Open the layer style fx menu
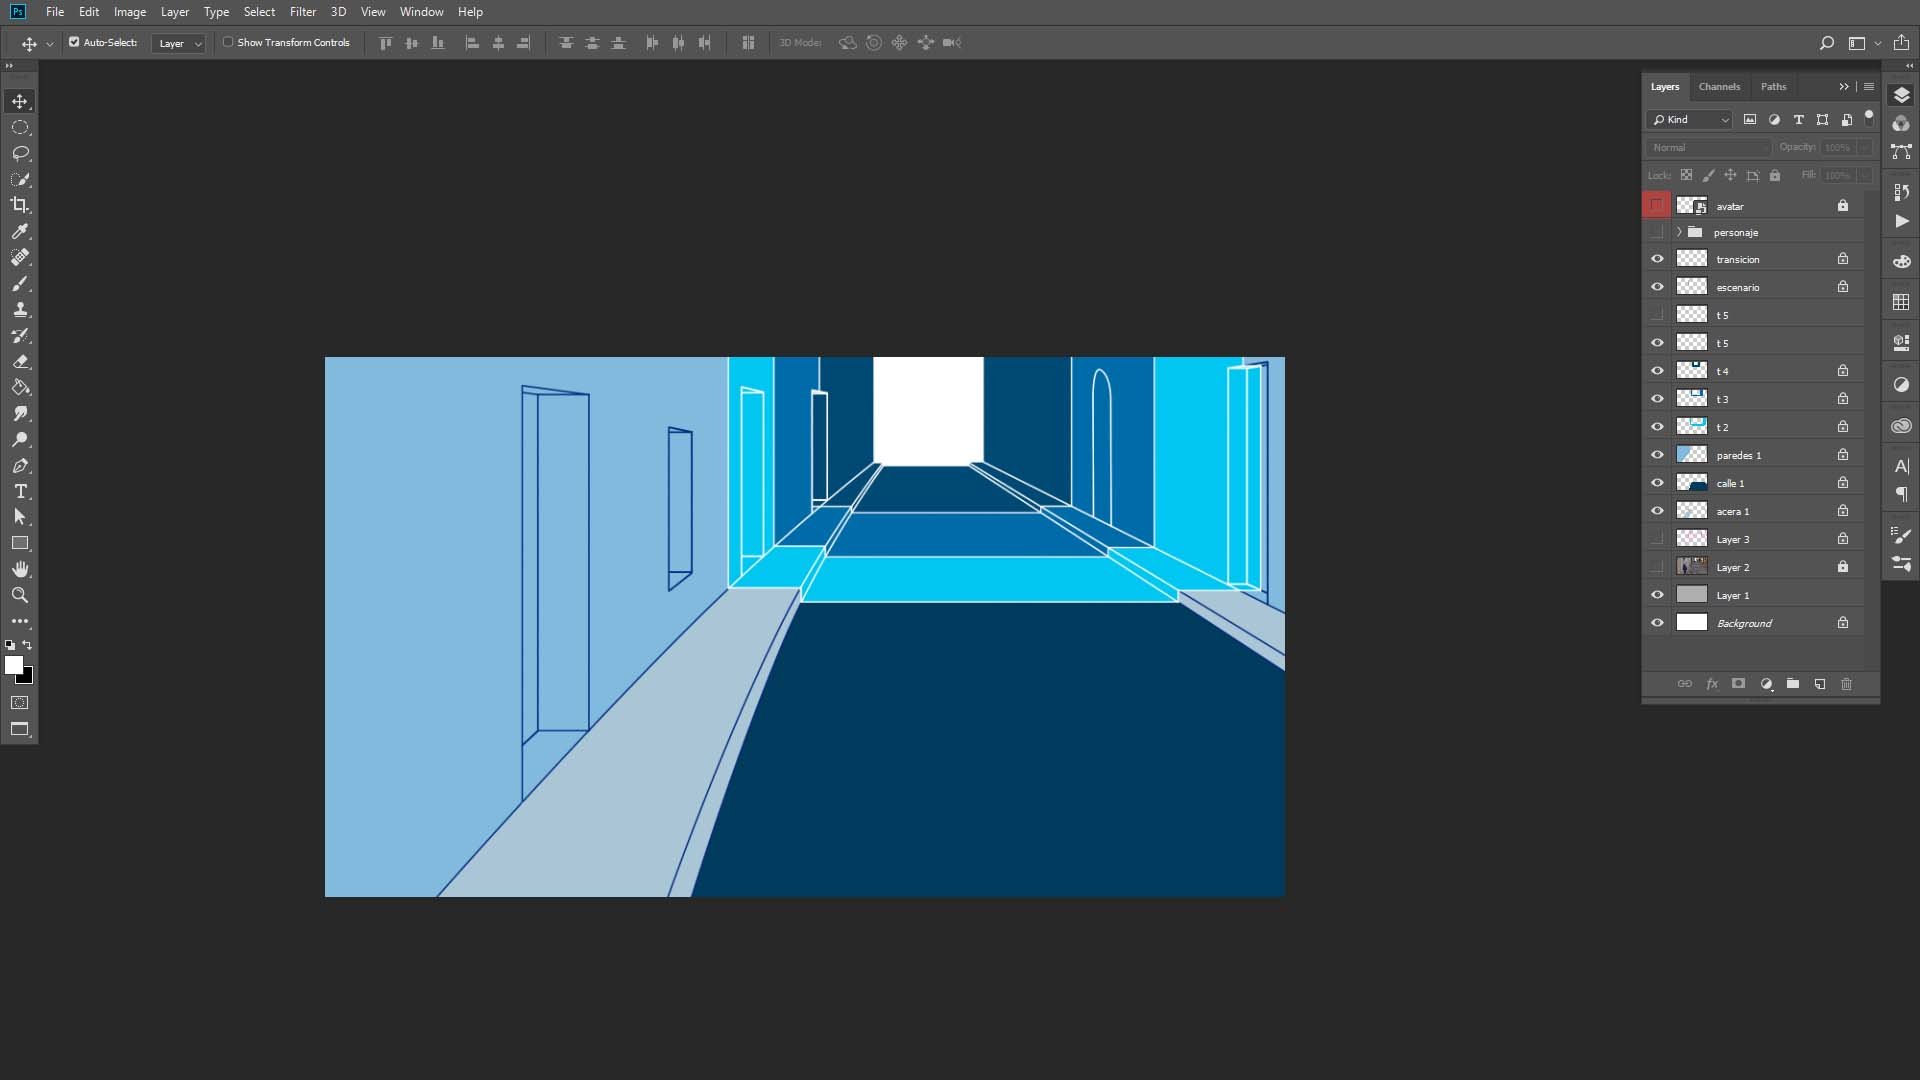Screen dimensions: 1920x1080 (x=1712, y=684)
